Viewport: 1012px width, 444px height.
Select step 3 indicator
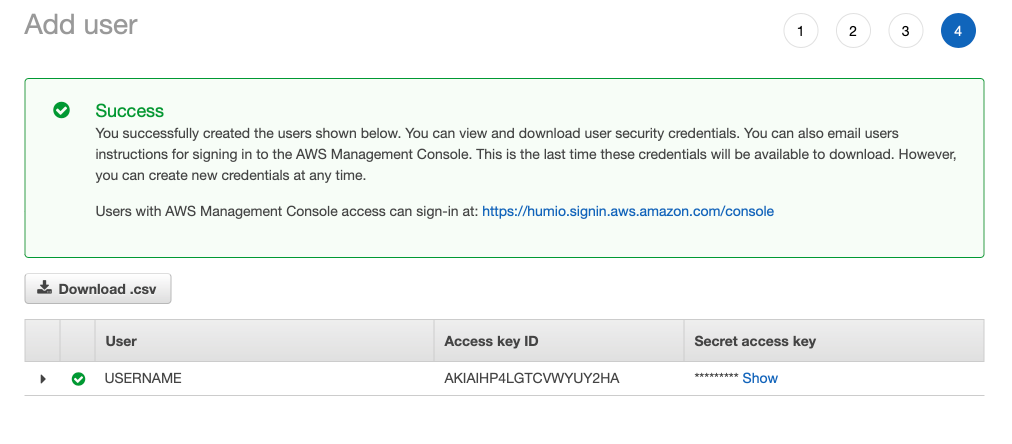pos(905,31)
